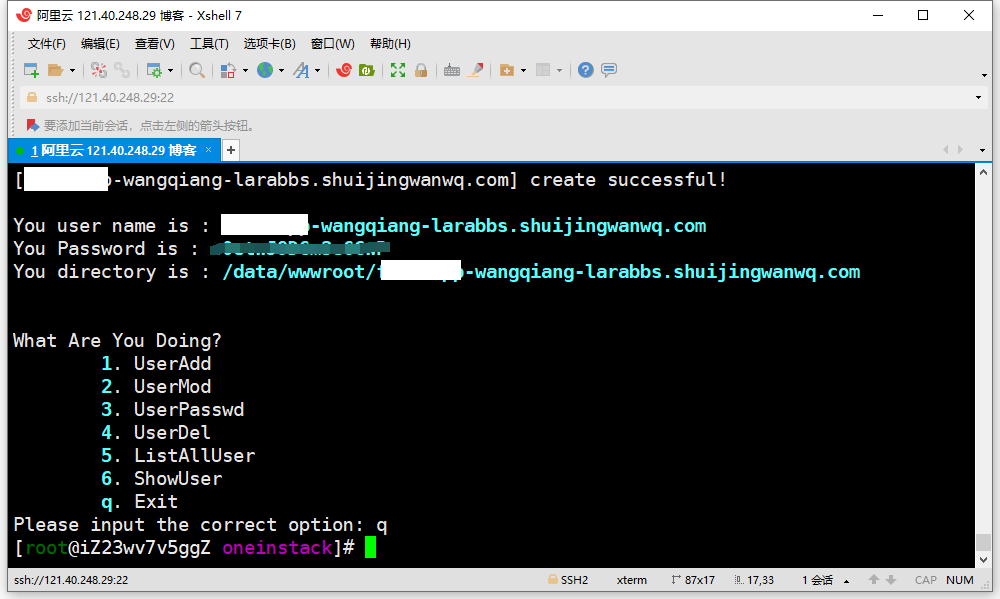Open Help via blue question mark icon
The image size is (1000, 599).
click(x=585, y=70)
